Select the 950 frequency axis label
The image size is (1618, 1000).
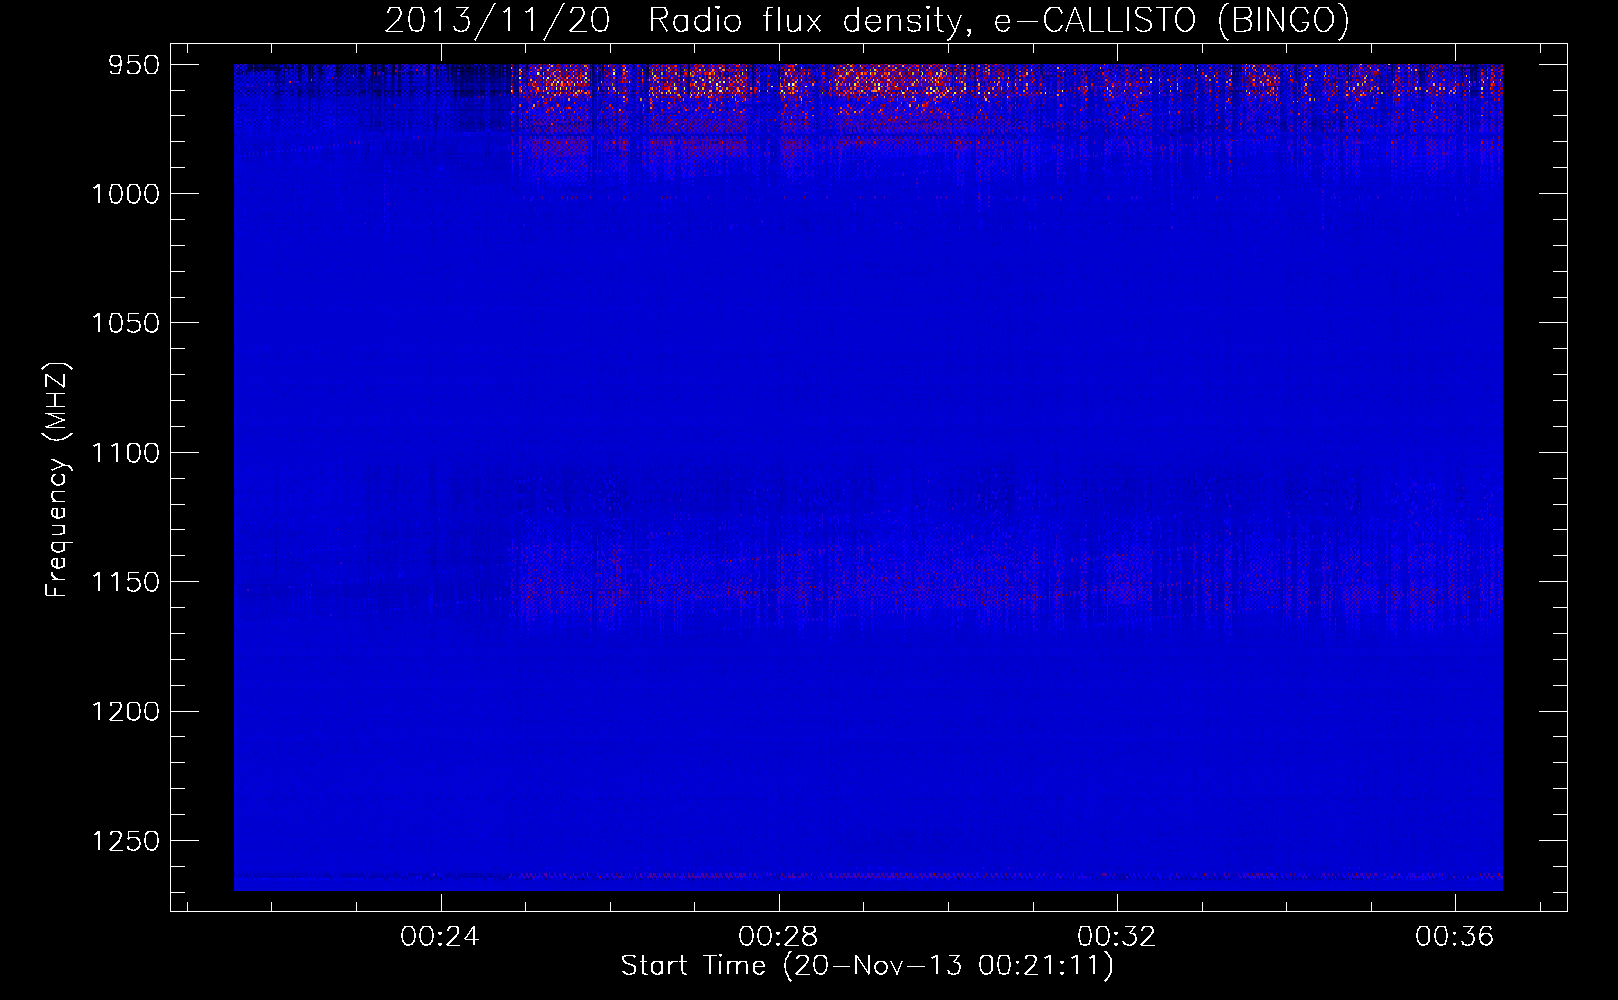tap(133, 65)
